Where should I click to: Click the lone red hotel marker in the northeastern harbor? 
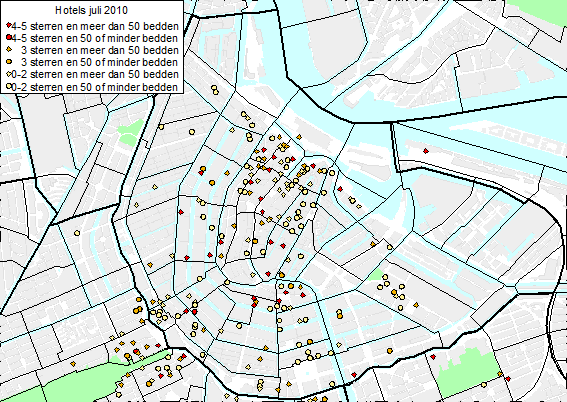426,151
